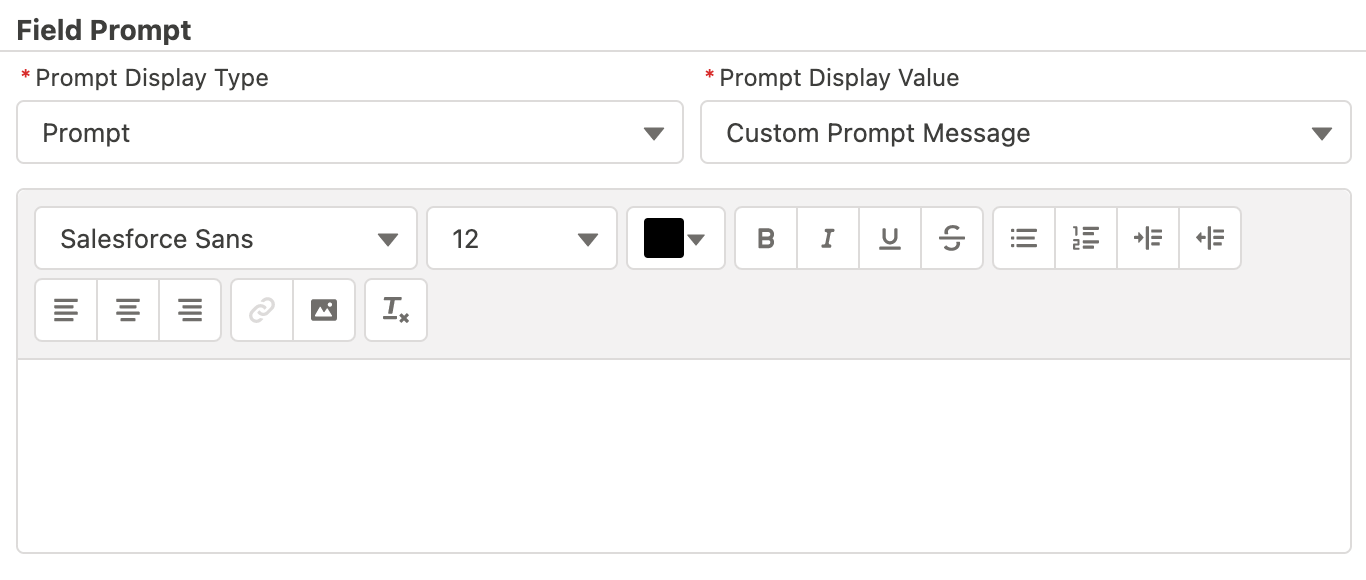1366x580 pixels.
Task: Open the Prompt Display Value dropdown
Action: tap(1026, 133)
